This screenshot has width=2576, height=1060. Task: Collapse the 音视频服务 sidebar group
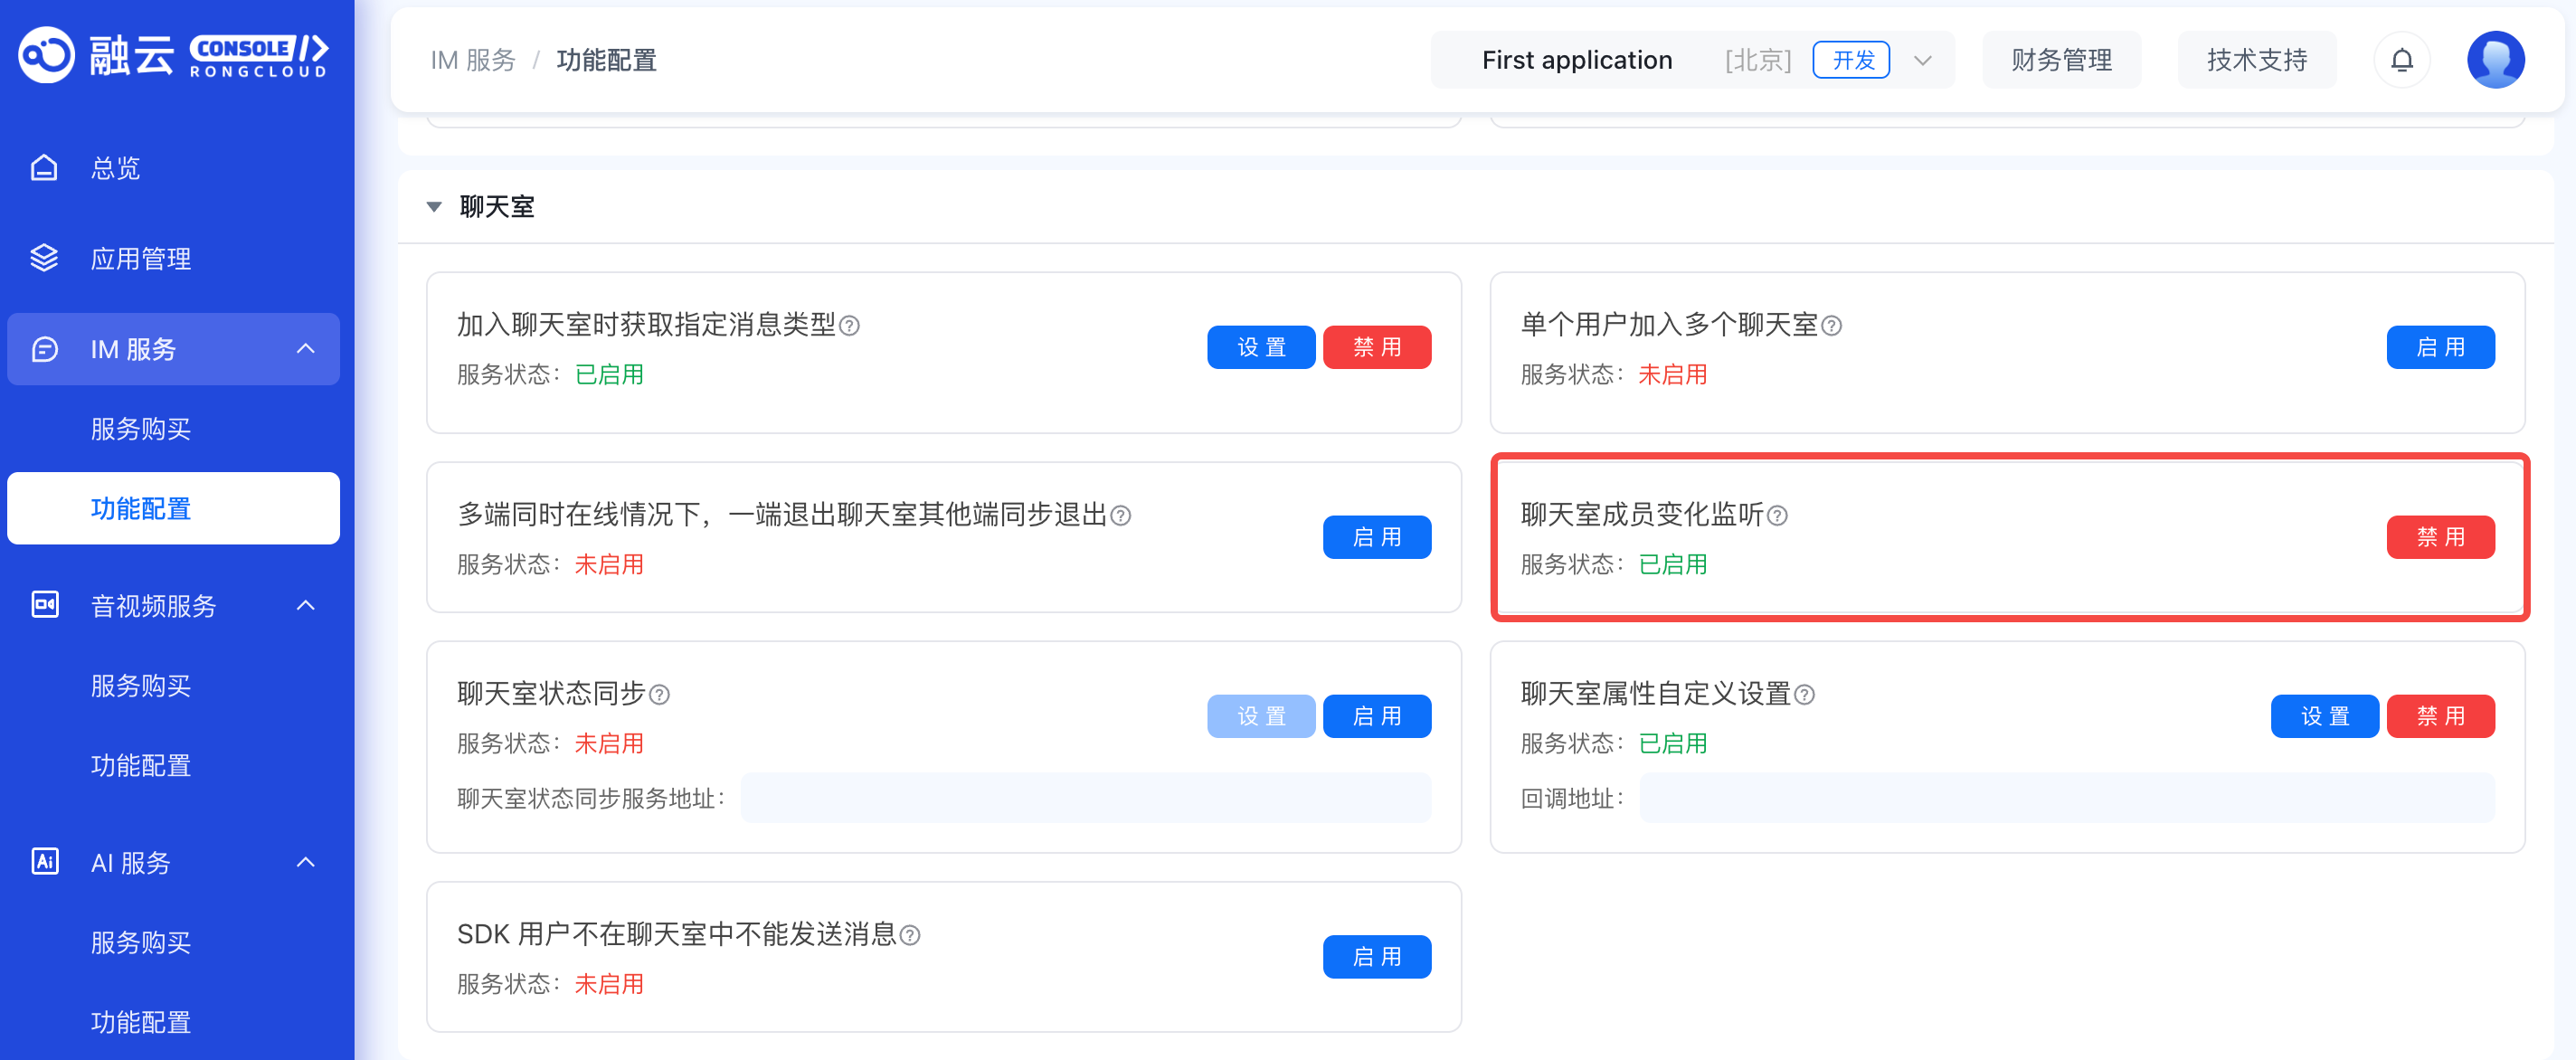click(306, 605)
